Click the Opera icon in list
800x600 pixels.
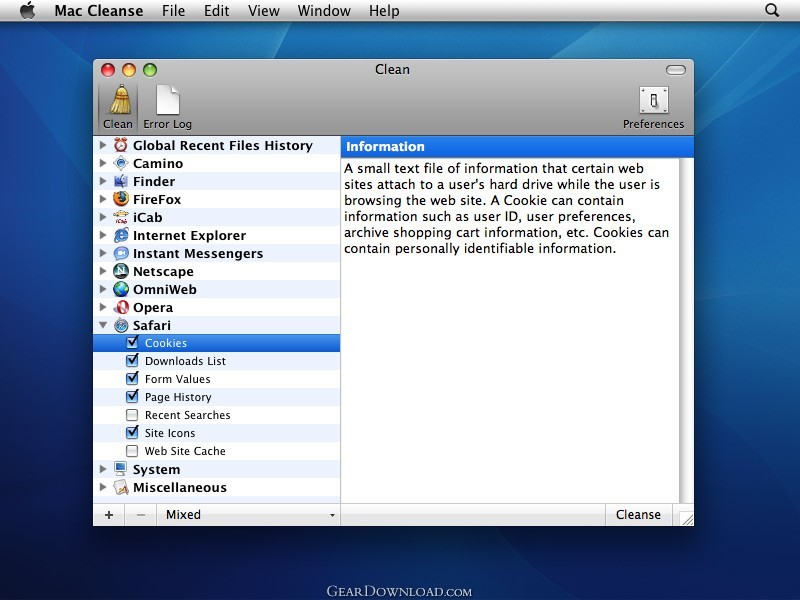[x=121, y=307]
